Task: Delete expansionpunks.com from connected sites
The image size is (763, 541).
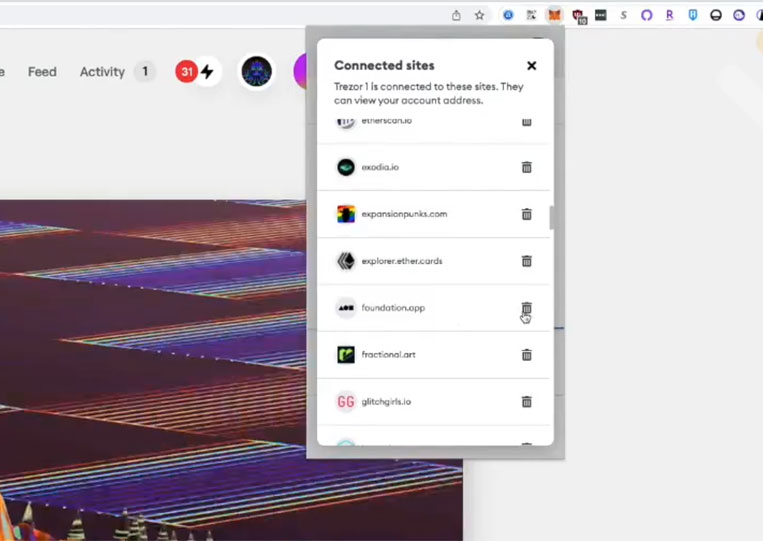Action: click(x=527, y=214)
